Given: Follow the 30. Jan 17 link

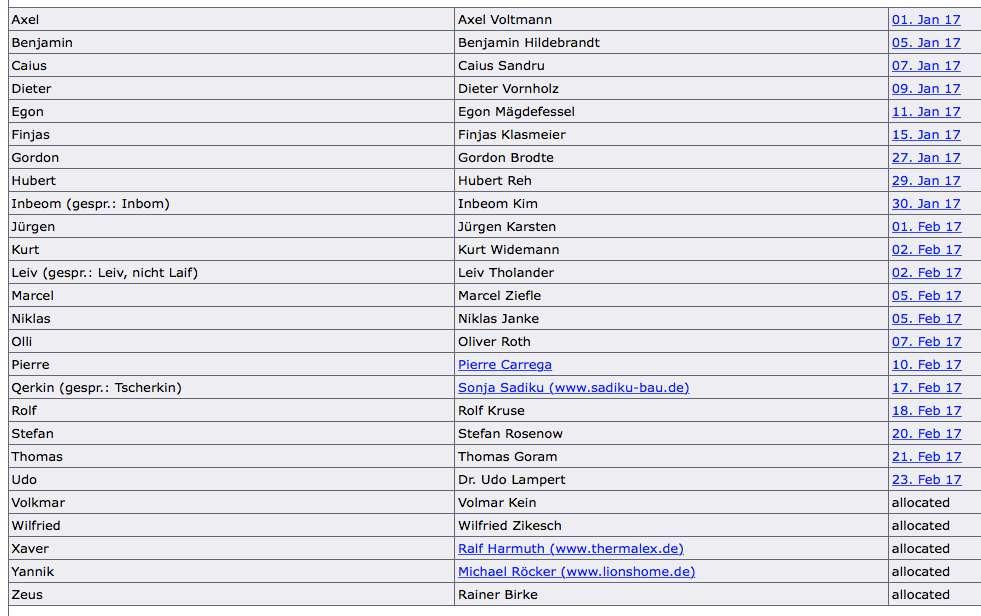Looking at the screenshot, I should (x=926, y=204).
